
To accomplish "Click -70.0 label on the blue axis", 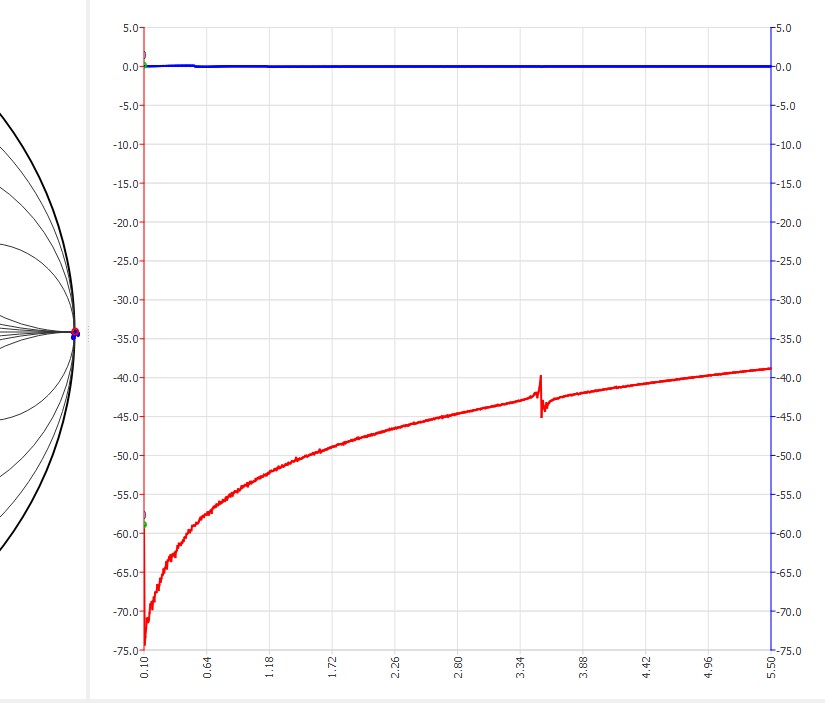I will point(789,611).
